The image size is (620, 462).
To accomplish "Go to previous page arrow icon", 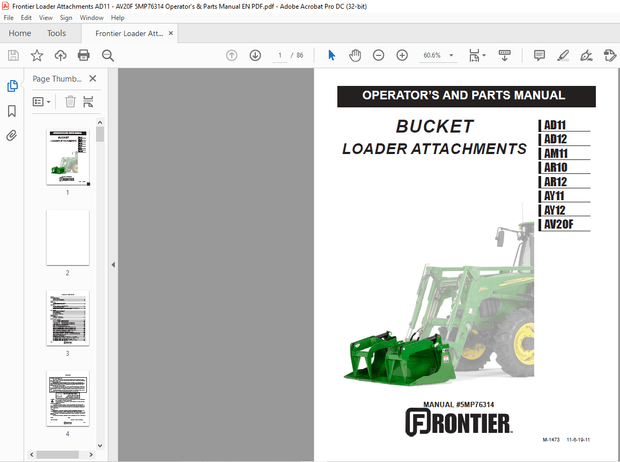I will click(232, 55).
